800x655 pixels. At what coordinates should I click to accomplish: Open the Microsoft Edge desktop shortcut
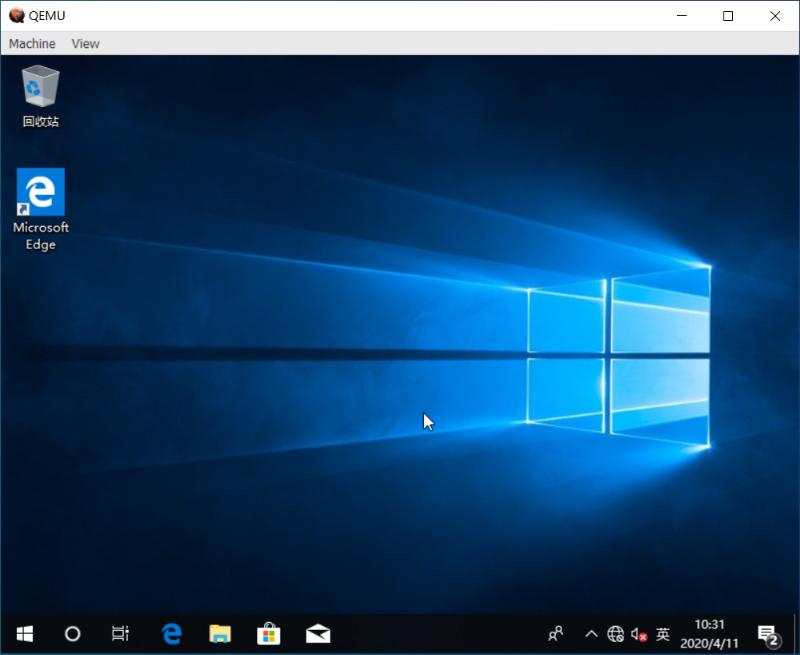[x=39, y=190]
